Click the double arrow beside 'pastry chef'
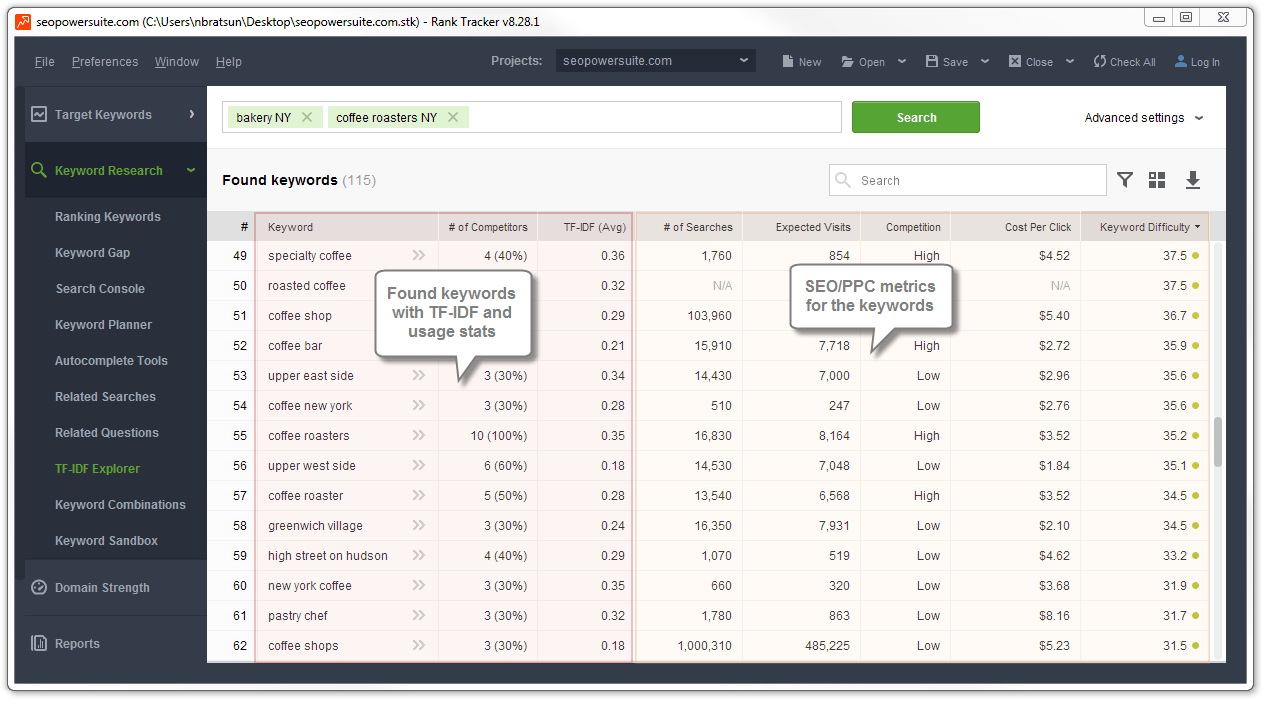1262x701 pixels. point(418,615)
